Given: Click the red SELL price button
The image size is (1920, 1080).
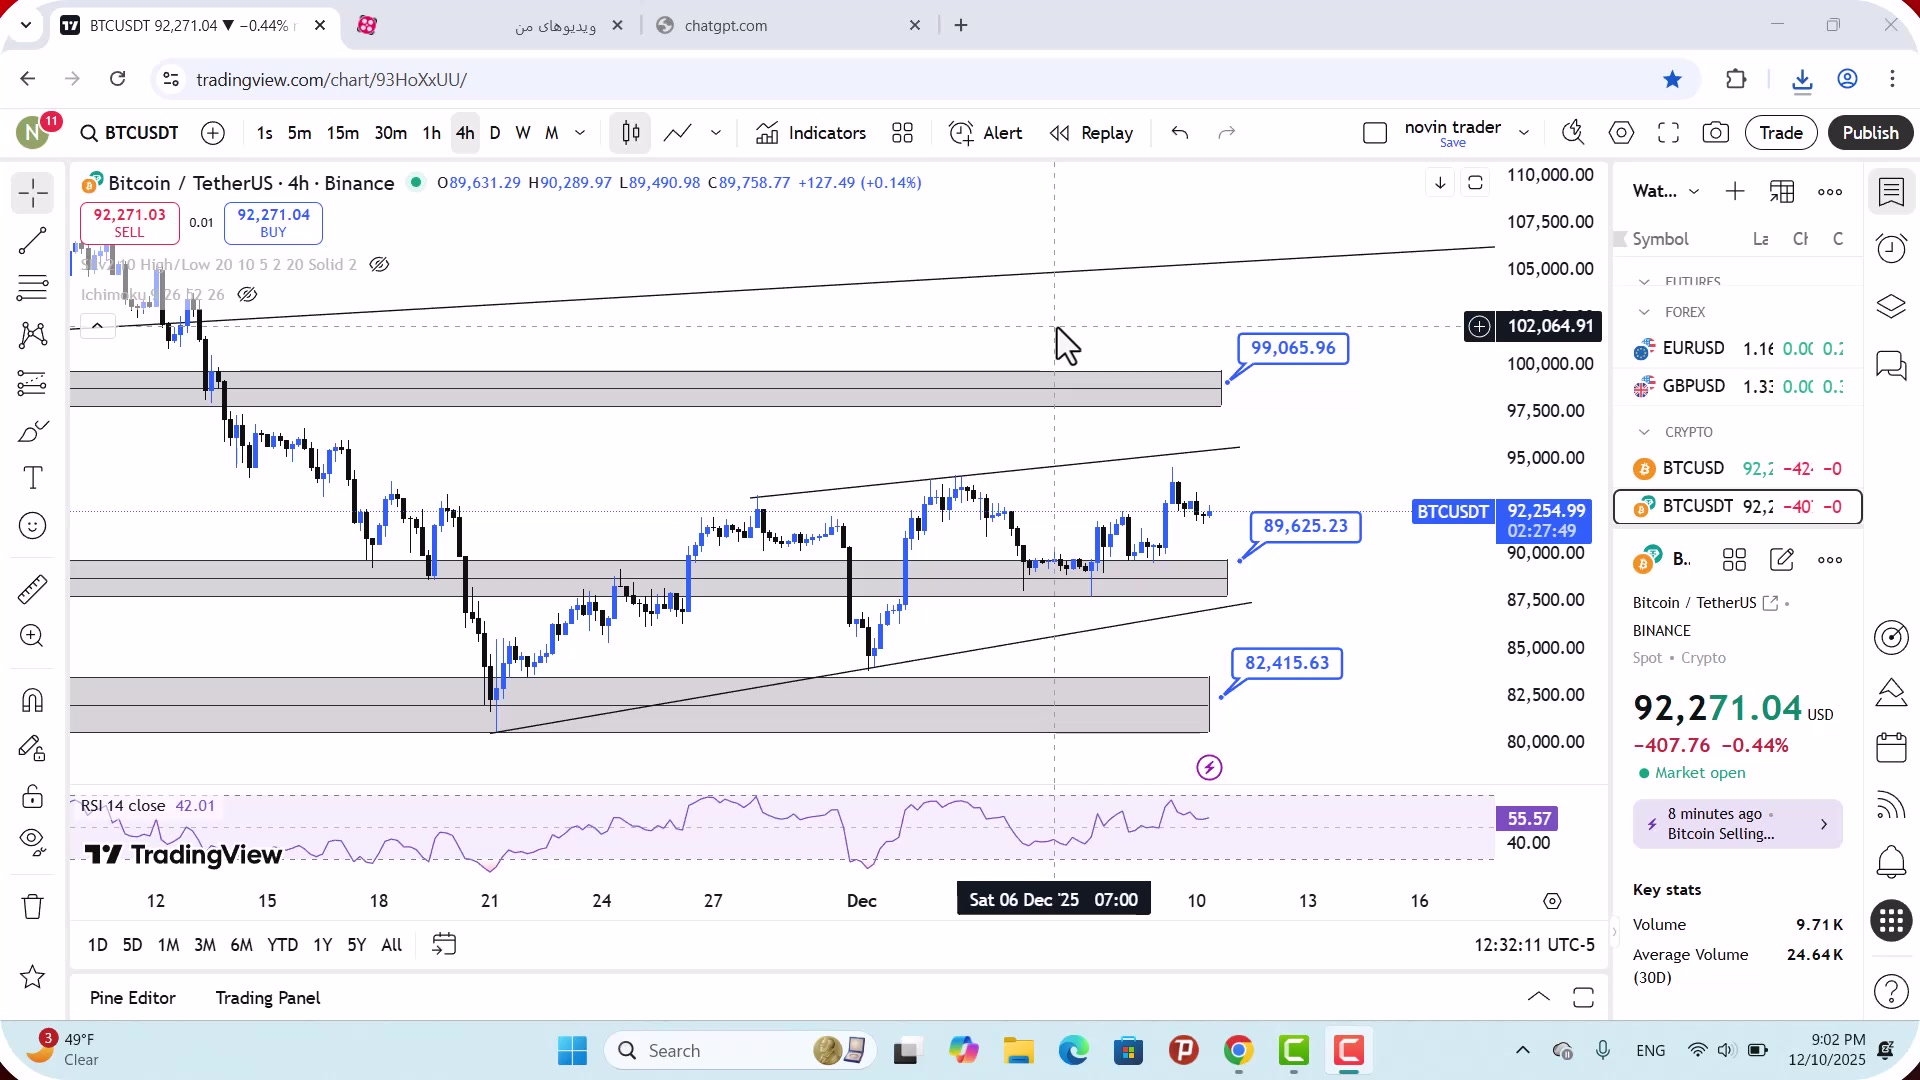Looking at the screenshot, I should tap(129, 223).
